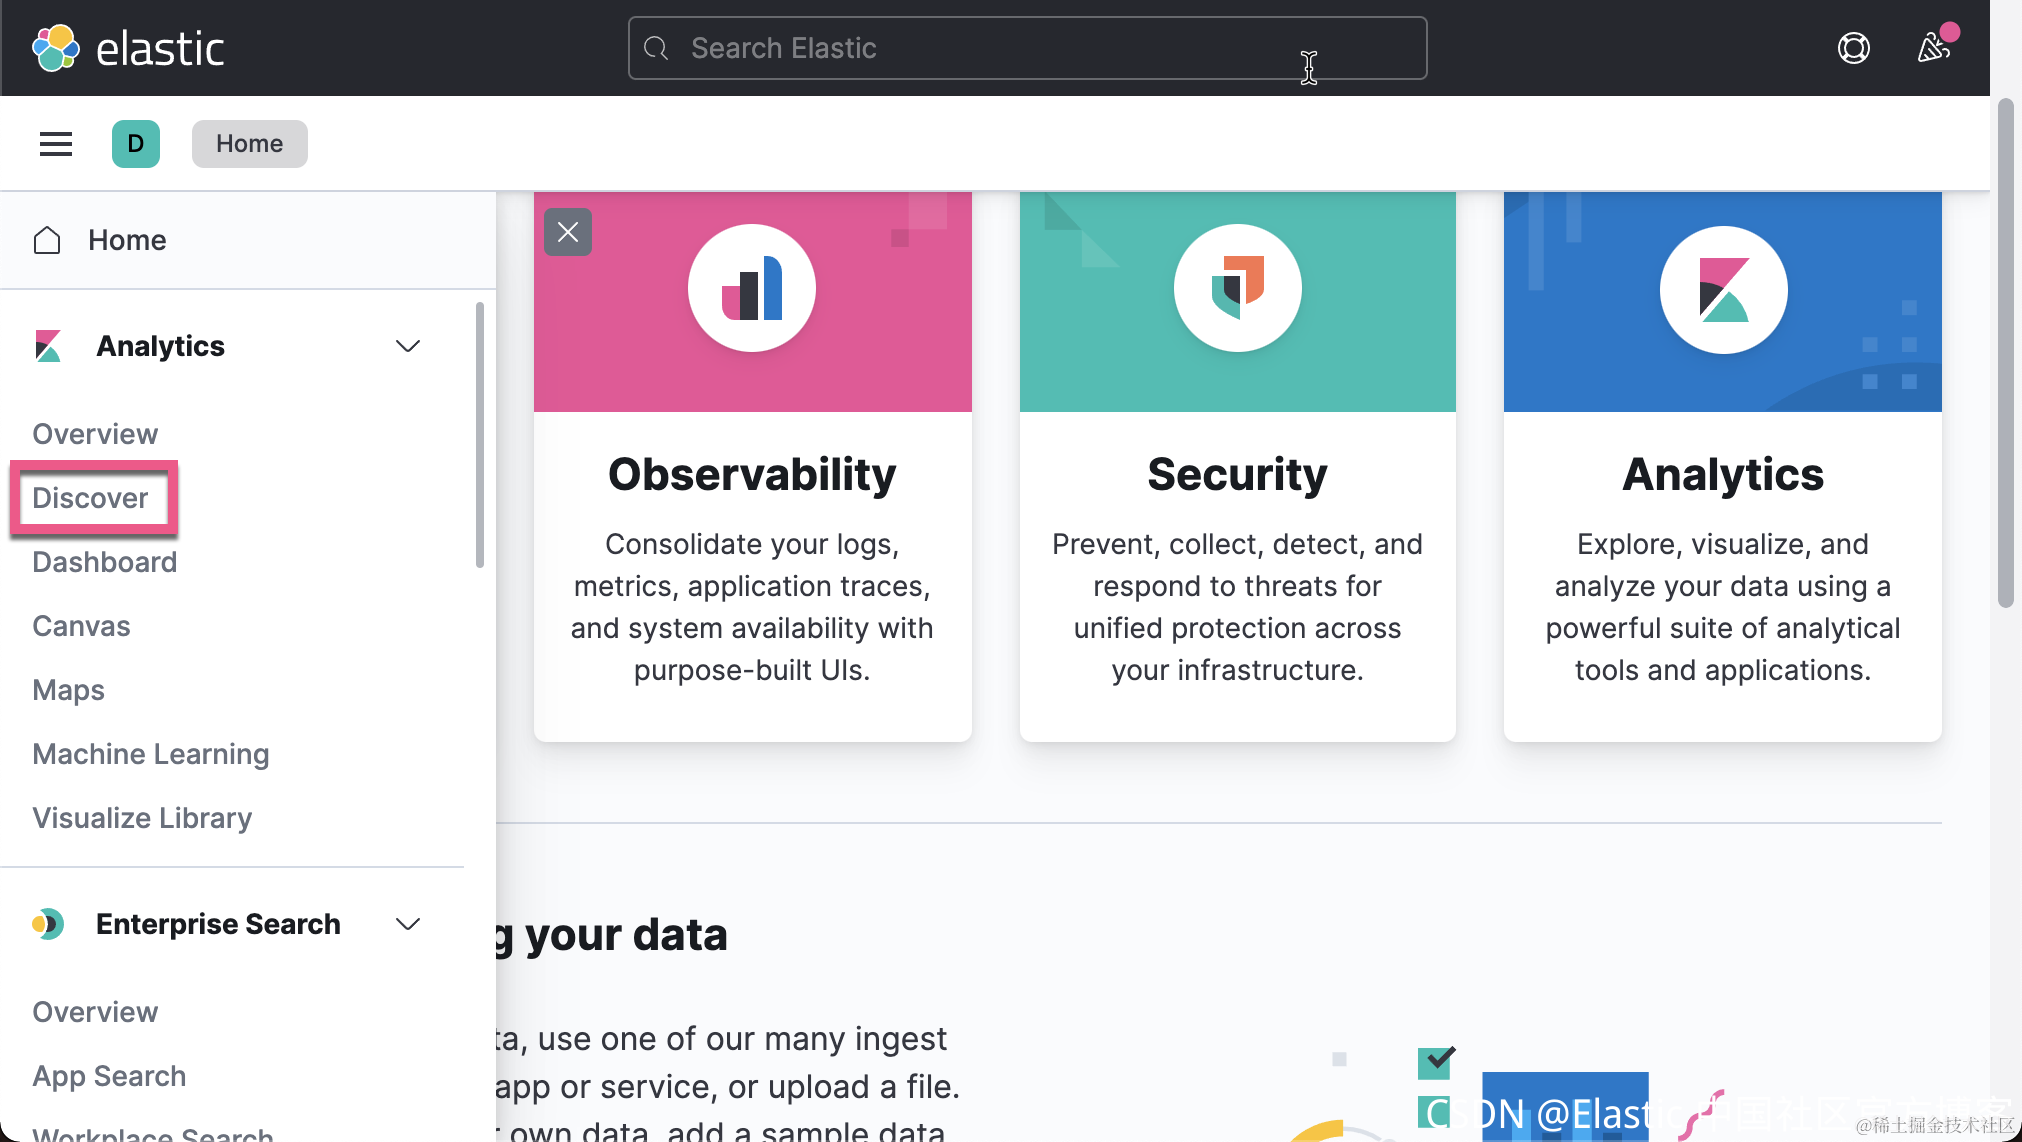
Task: Open Visualize Library link
Action: tap(142, 818)
